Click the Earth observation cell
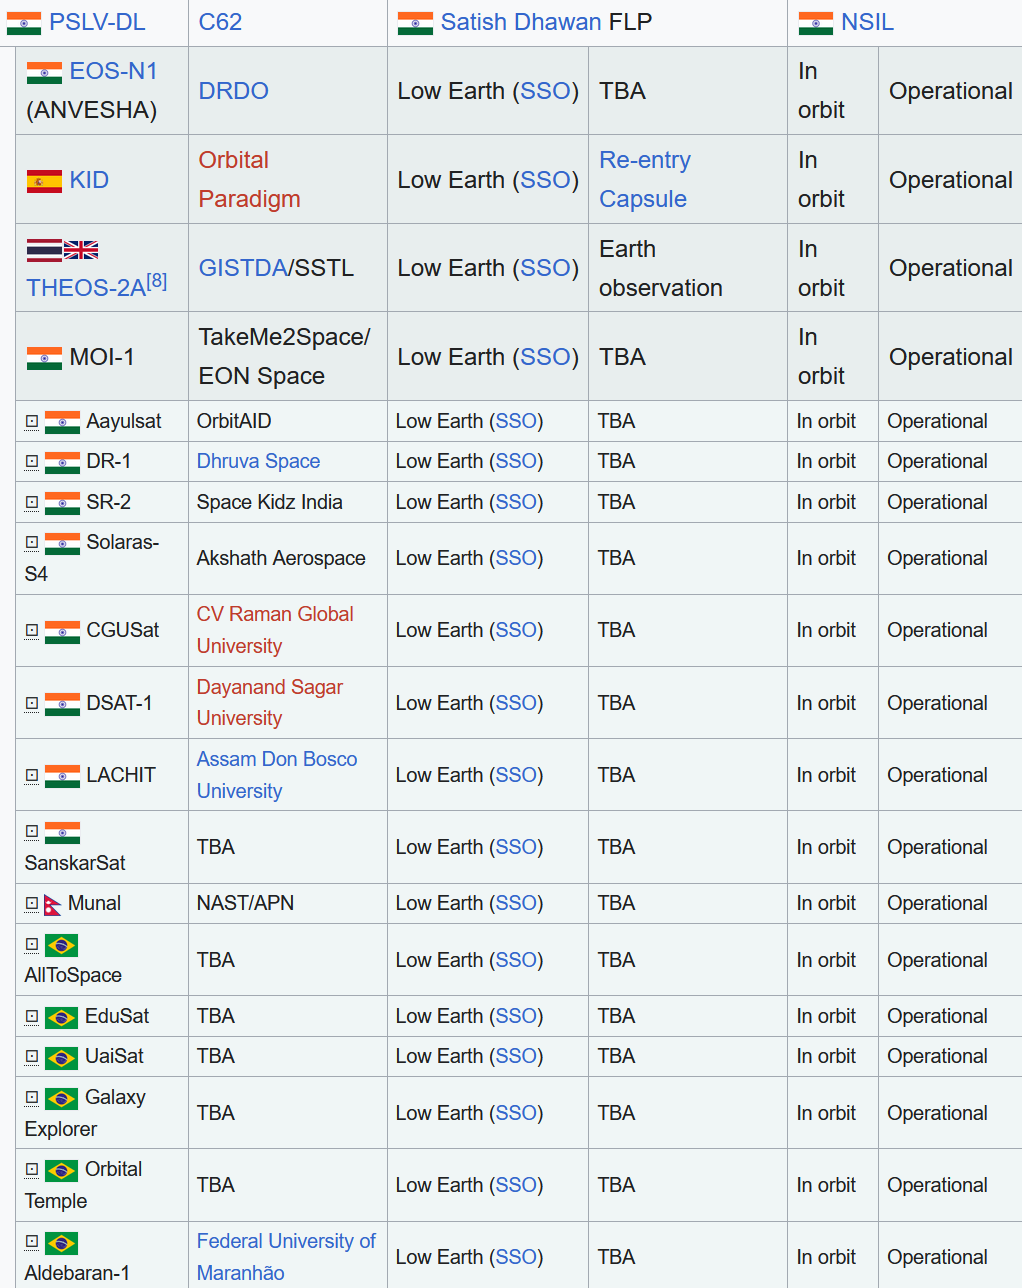Screen dimensions: 1022x1288 [688, 268]
